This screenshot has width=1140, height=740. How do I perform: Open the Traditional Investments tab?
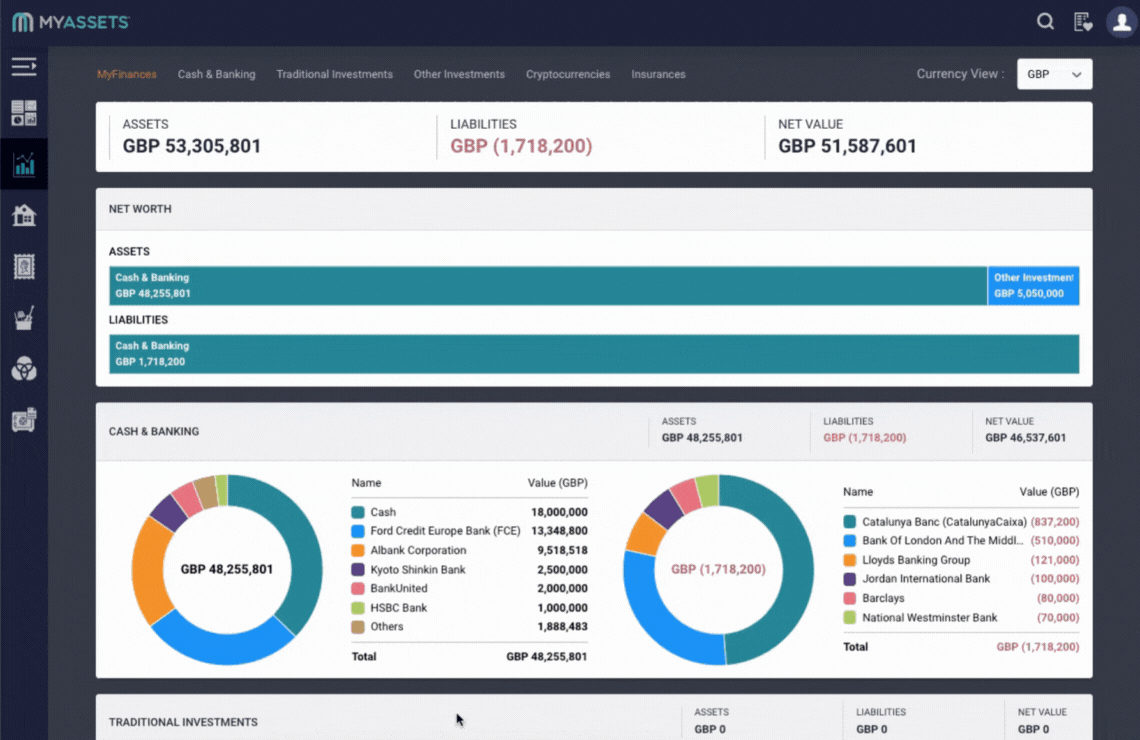tap(334, 74)
